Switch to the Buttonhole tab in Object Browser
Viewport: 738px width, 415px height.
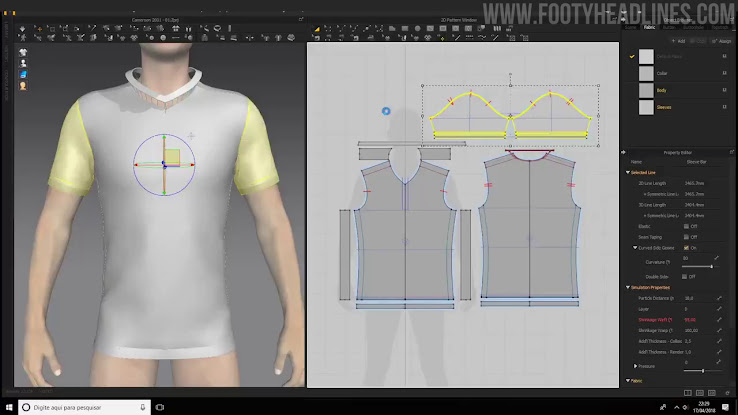(x=693, y=28)
